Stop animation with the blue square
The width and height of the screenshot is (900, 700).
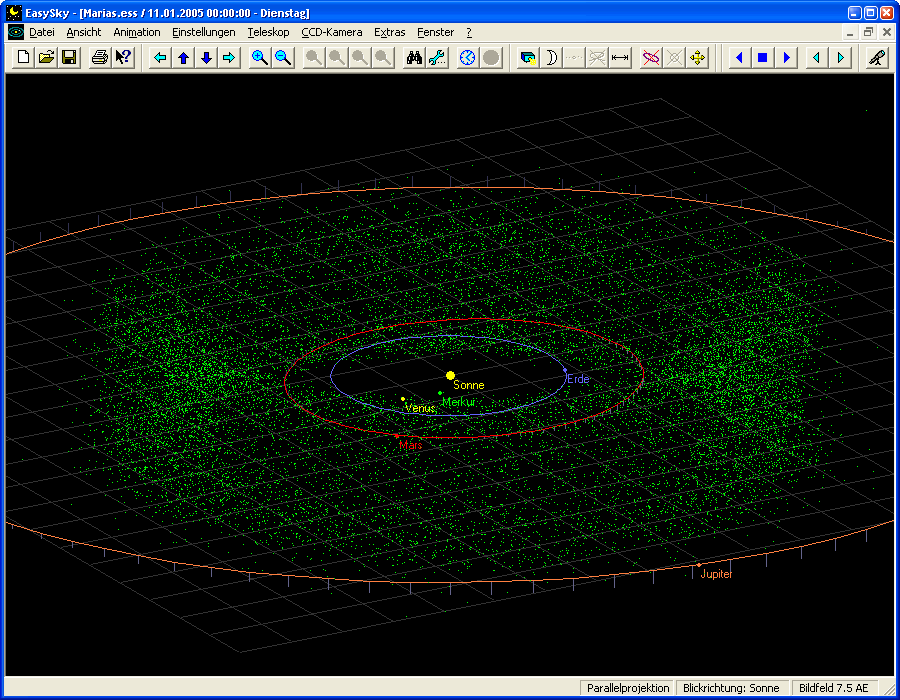762,58
